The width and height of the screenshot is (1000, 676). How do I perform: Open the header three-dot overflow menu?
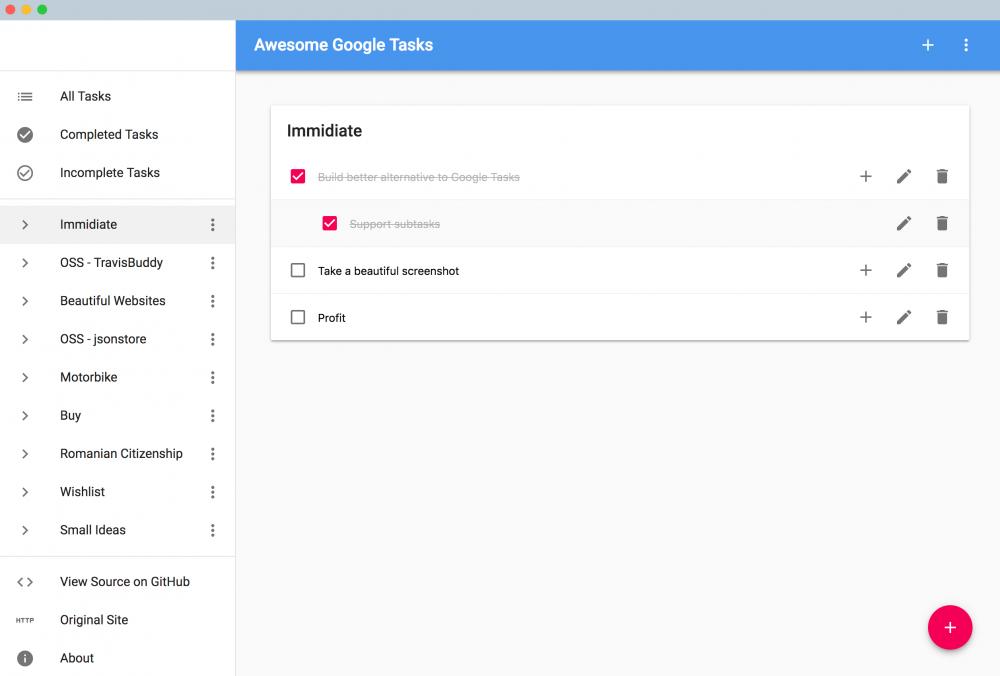coord(966,45)
